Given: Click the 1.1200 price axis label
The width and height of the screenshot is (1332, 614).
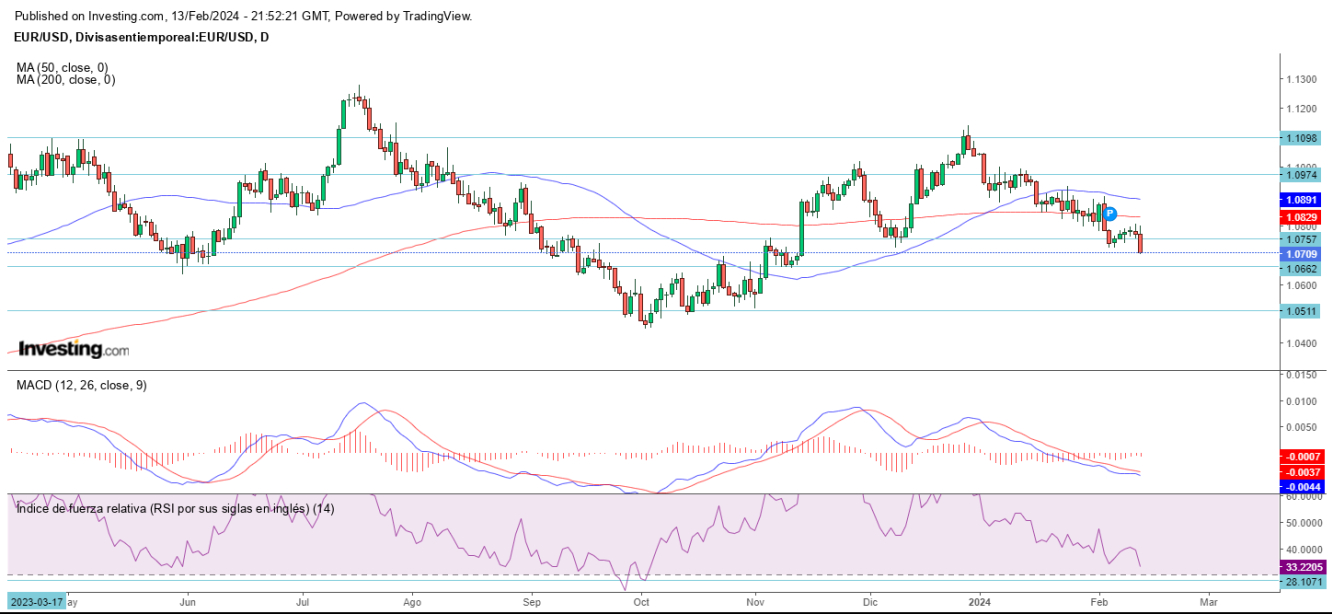Looking at the screenshot, I should tap(1300, 108).
